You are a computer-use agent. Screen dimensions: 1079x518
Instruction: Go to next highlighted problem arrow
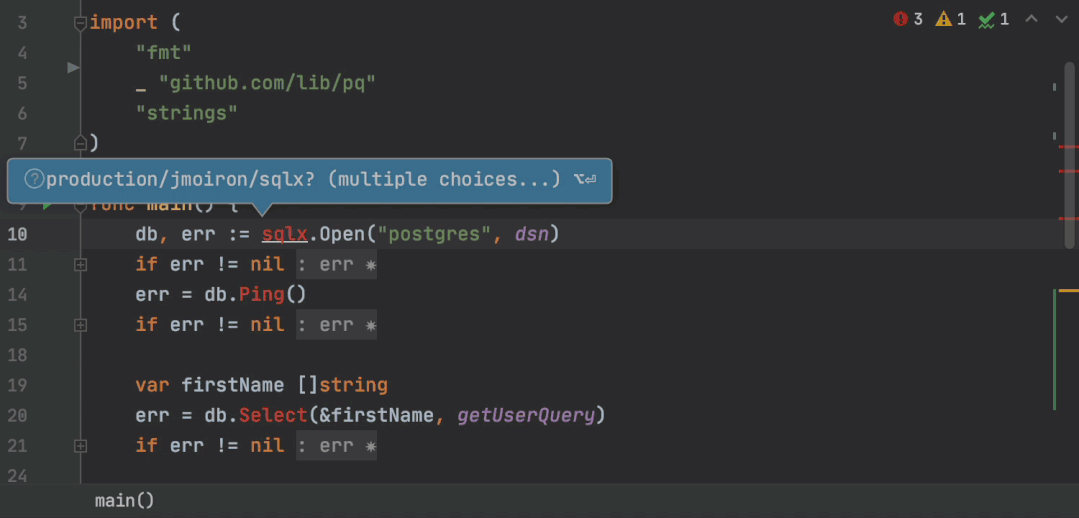[1061, 19]
